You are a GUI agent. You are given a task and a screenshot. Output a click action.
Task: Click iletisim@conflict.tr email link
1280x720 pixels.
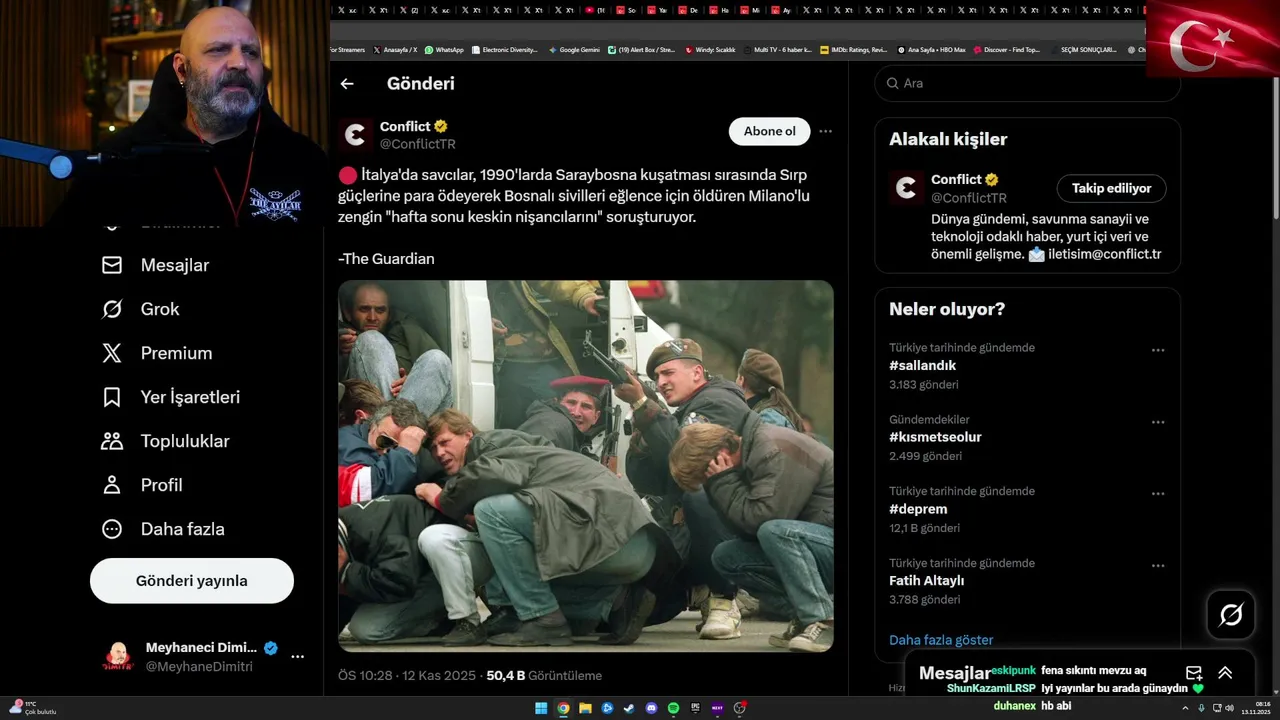[1104, 254]
